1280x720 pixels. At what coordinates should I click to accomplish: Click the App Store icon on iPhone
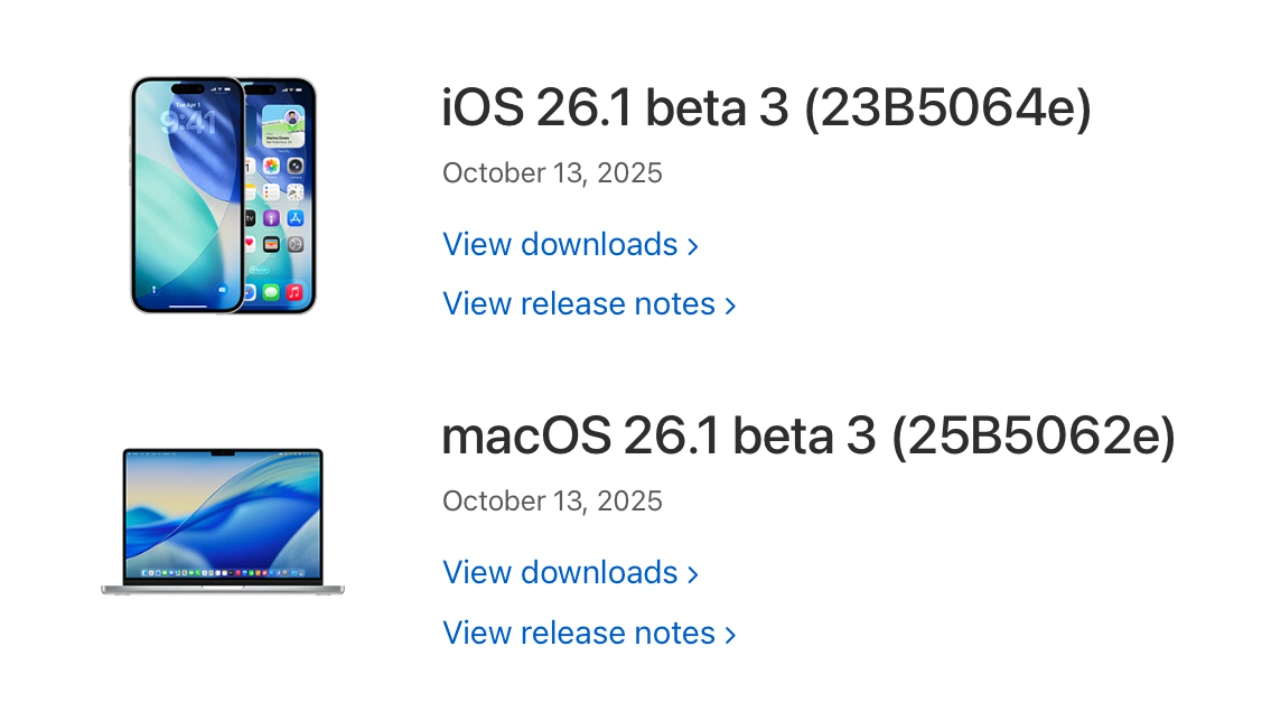pyautogui.click(x=295, y=218)
